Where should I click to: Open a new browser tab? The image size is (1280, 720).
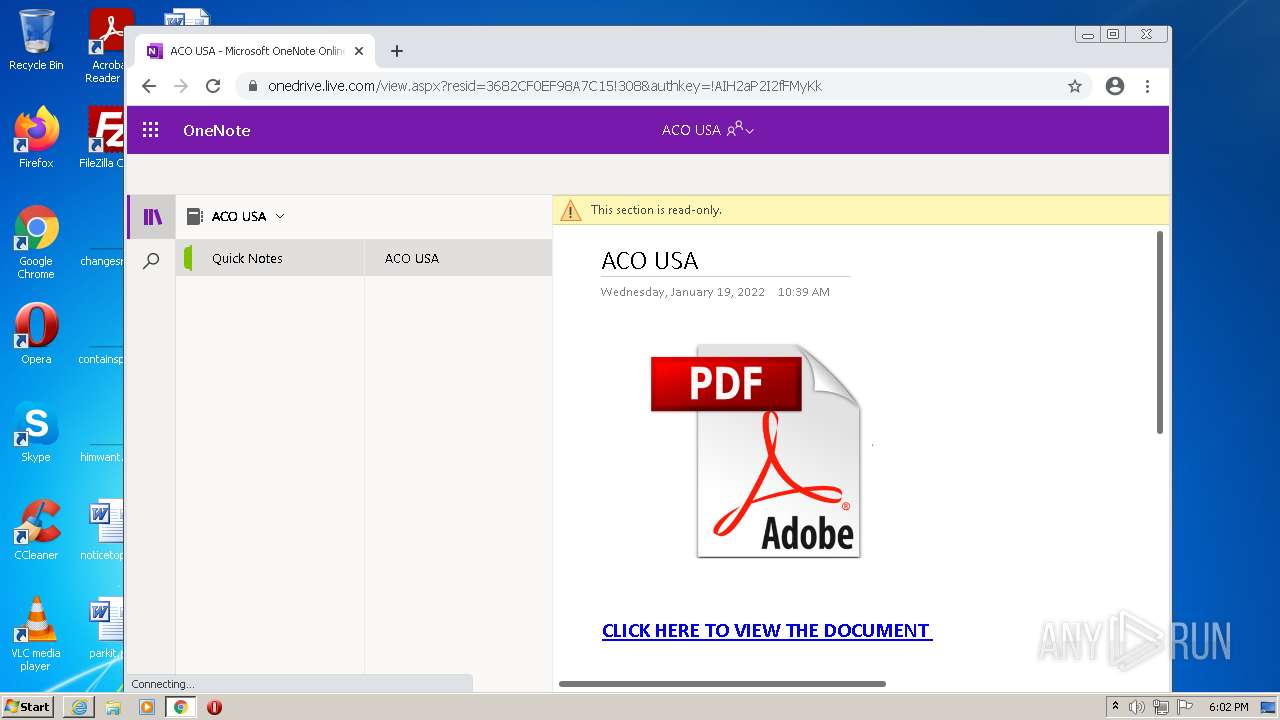397,51
